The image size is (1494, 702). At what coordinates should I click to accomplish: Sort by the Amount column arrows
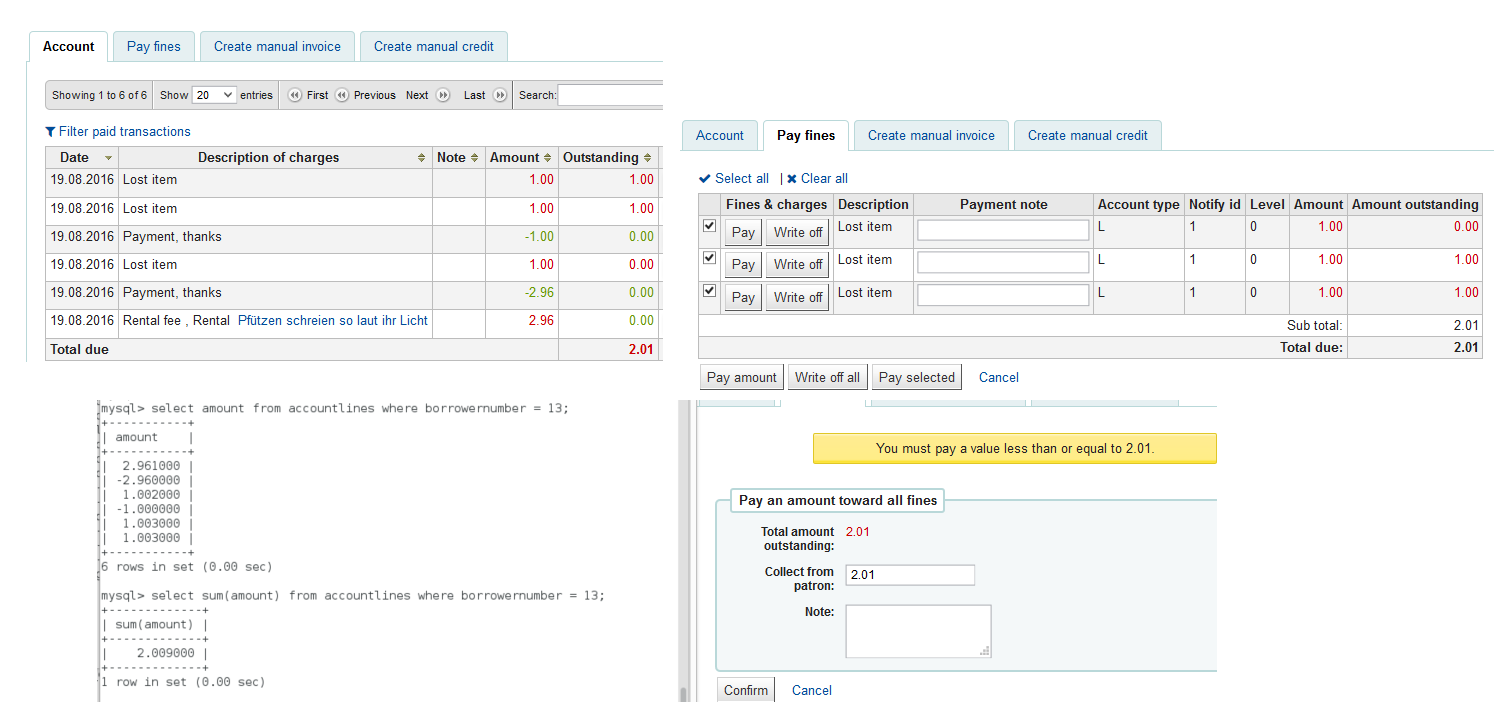(548, 158)
